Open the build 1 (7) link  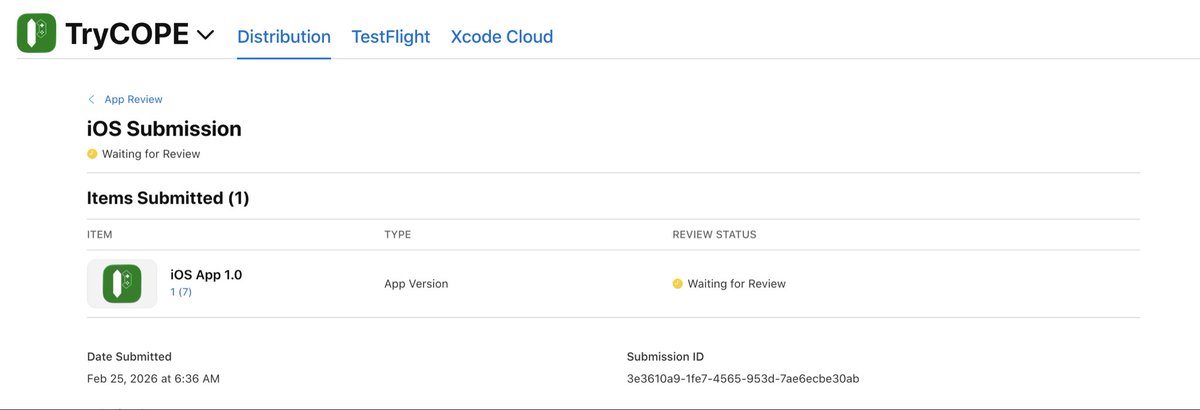(181, 292)
